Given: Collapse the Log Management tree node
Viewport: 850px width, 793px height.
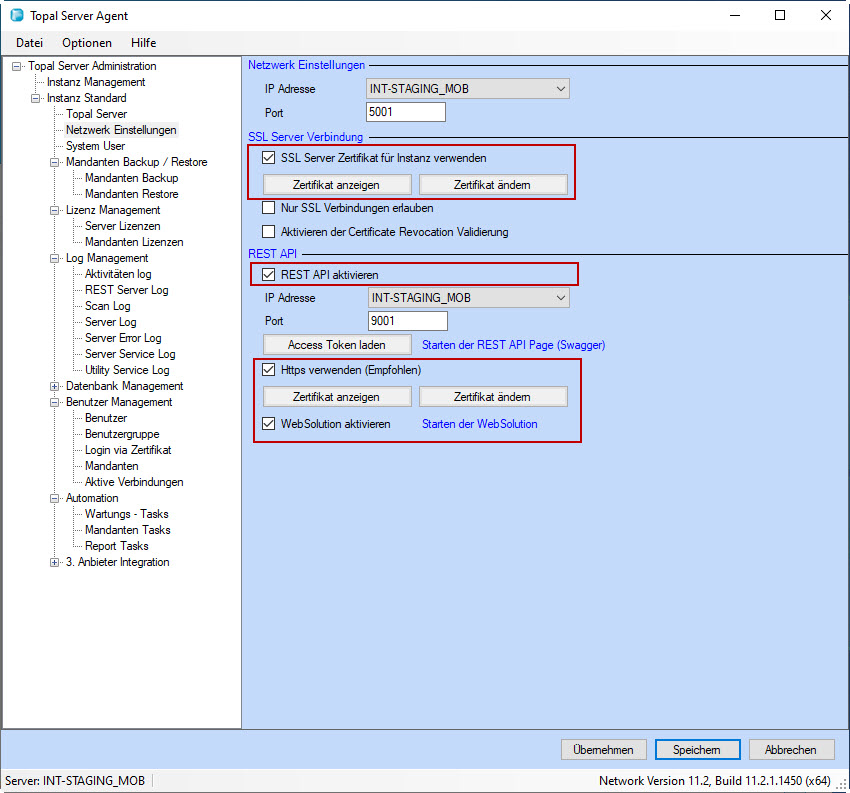Looking at the screenshot, I should (55, 258).
